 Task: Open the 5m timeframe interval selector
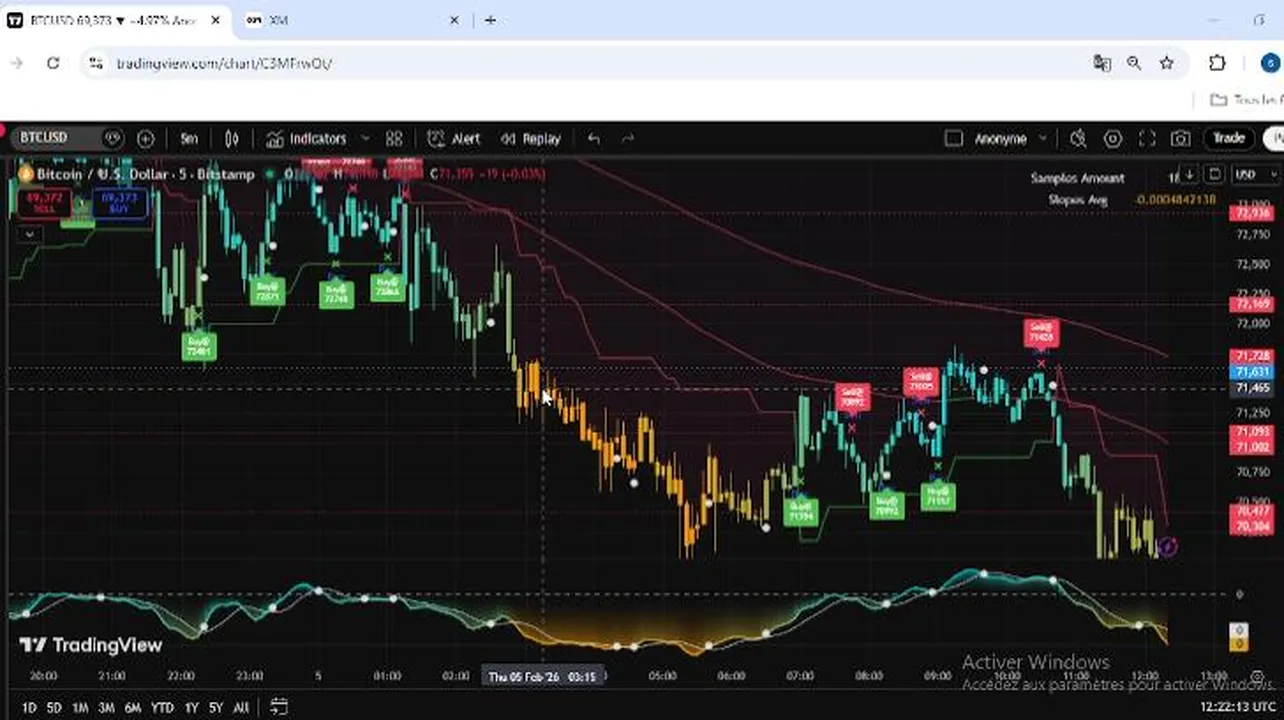coord(189,138)
